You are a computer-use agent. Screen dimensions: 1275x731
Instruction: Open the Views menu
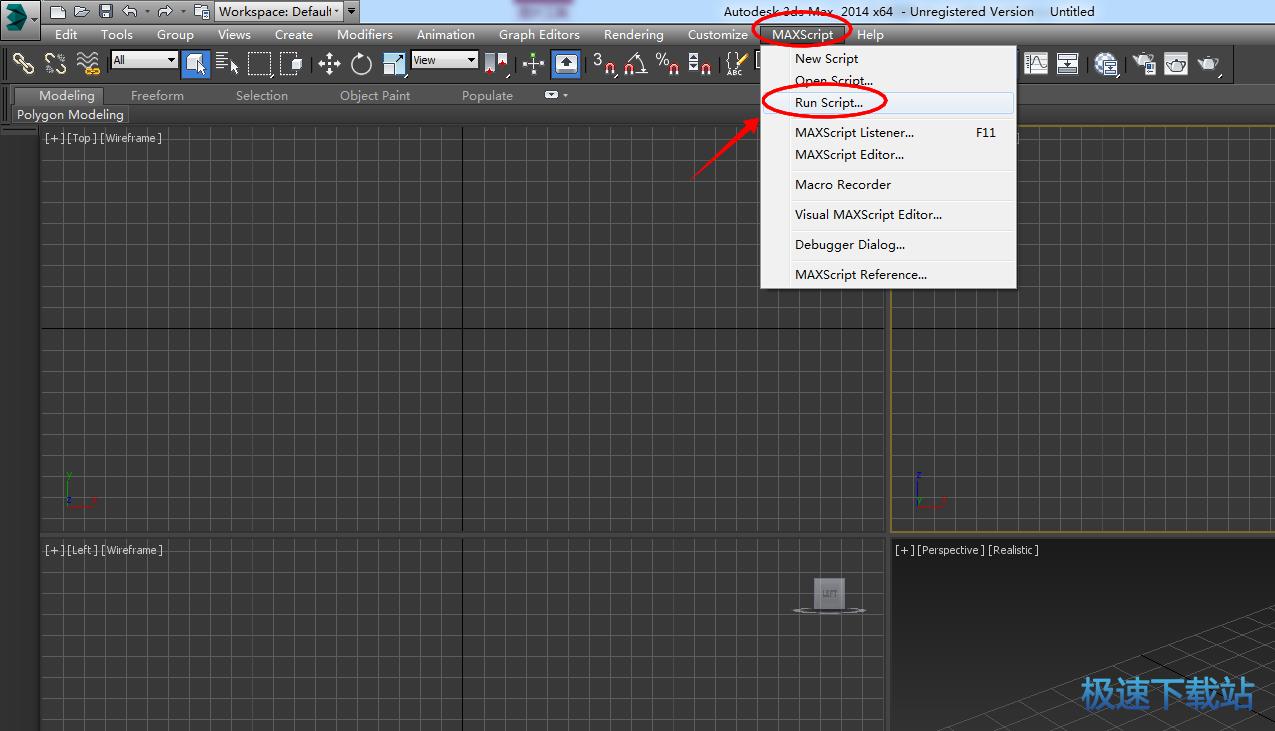click(235, 34)
